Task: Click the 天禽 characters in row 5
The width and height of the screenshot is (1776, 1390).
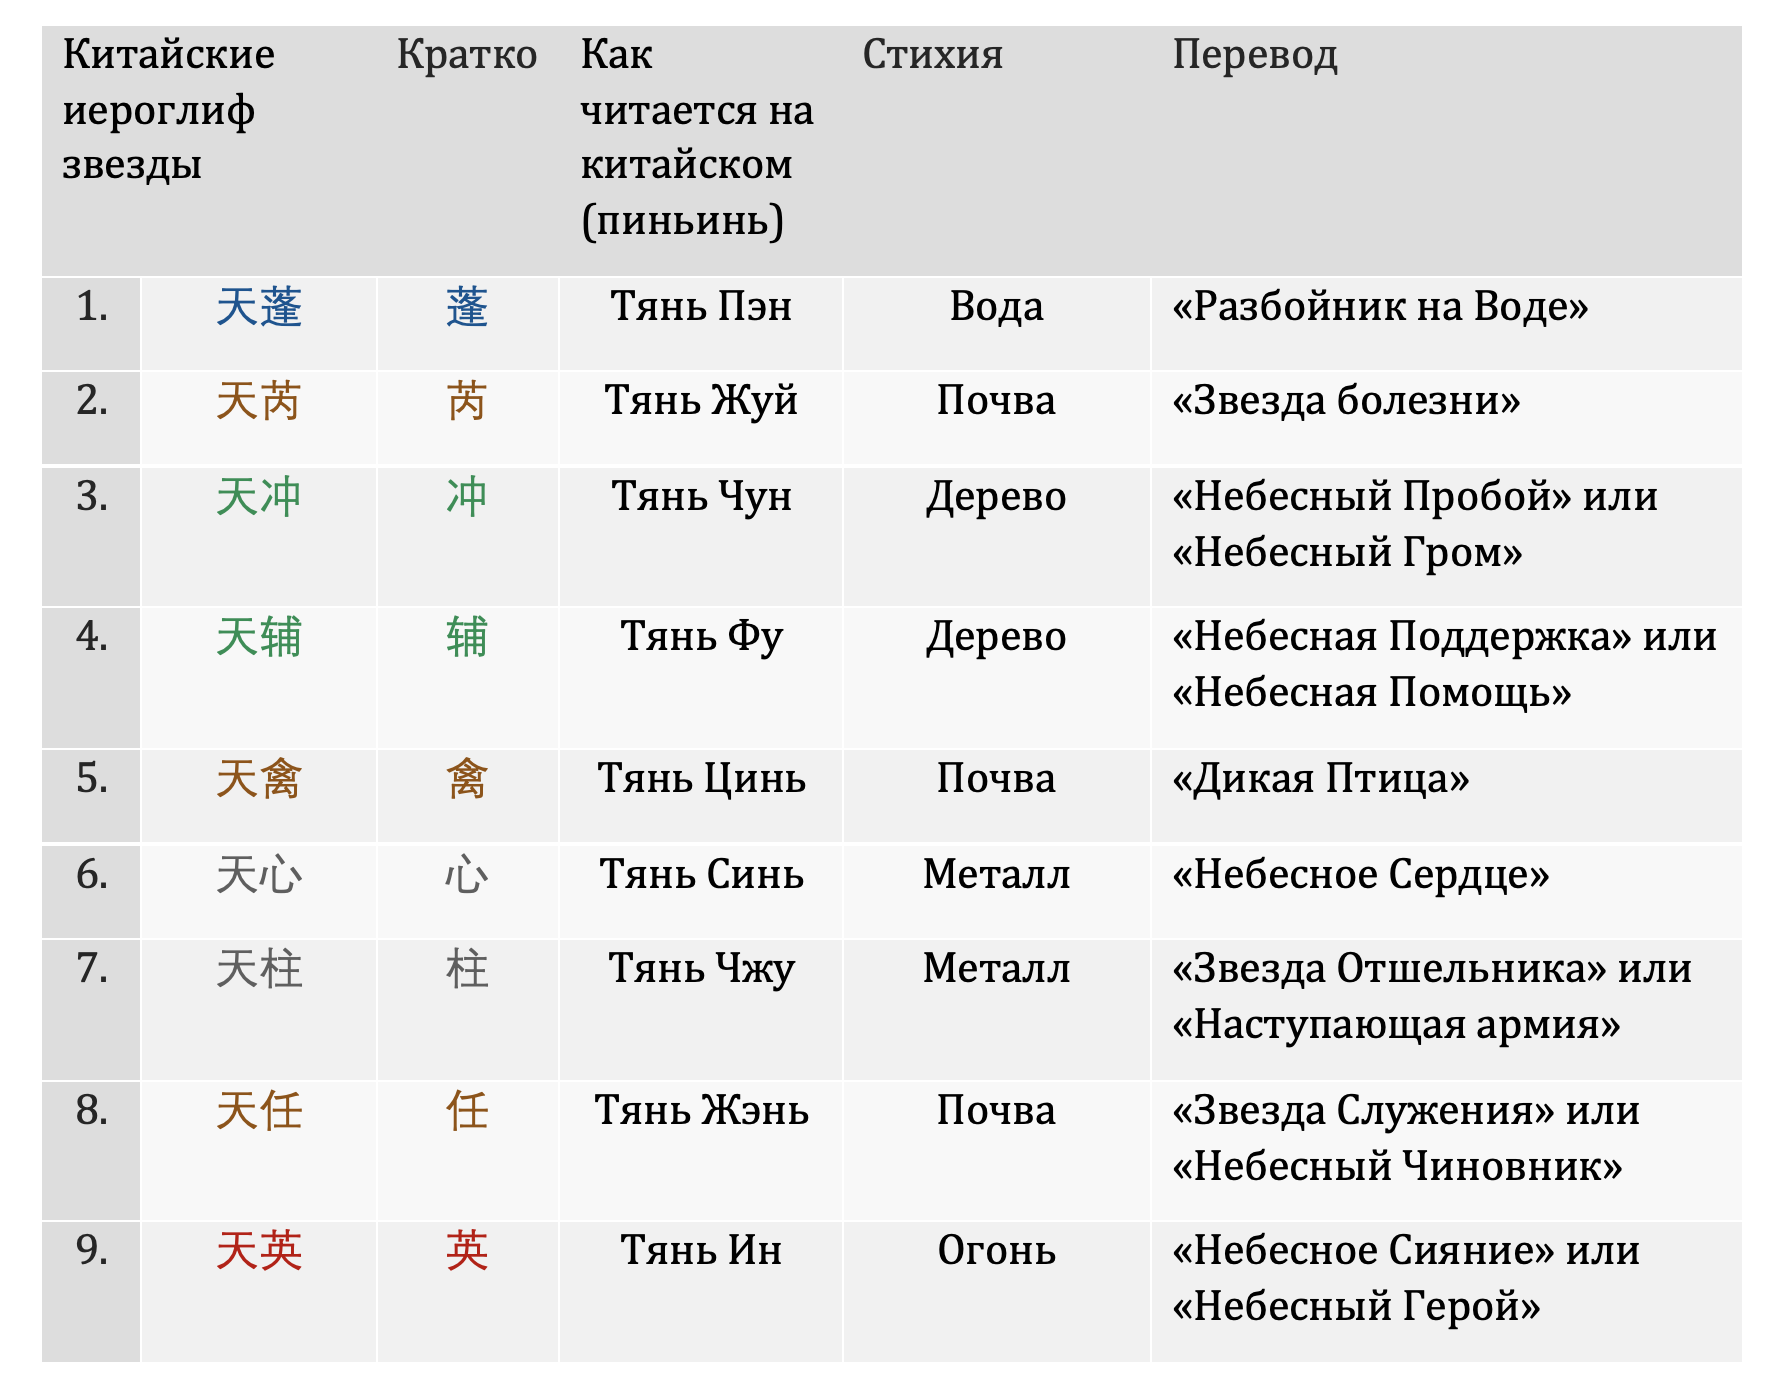Action: tap(259, 780)
